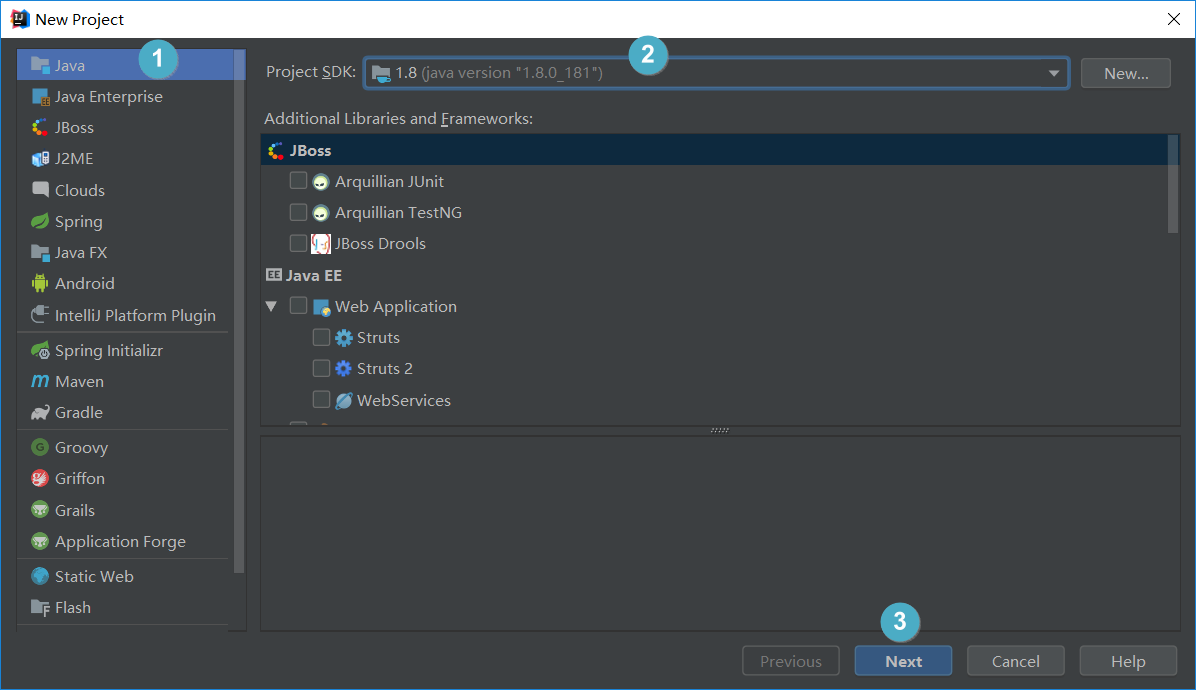Select Static Web project type
This screenshot has width=1196, height=690.
click(124, 576)
